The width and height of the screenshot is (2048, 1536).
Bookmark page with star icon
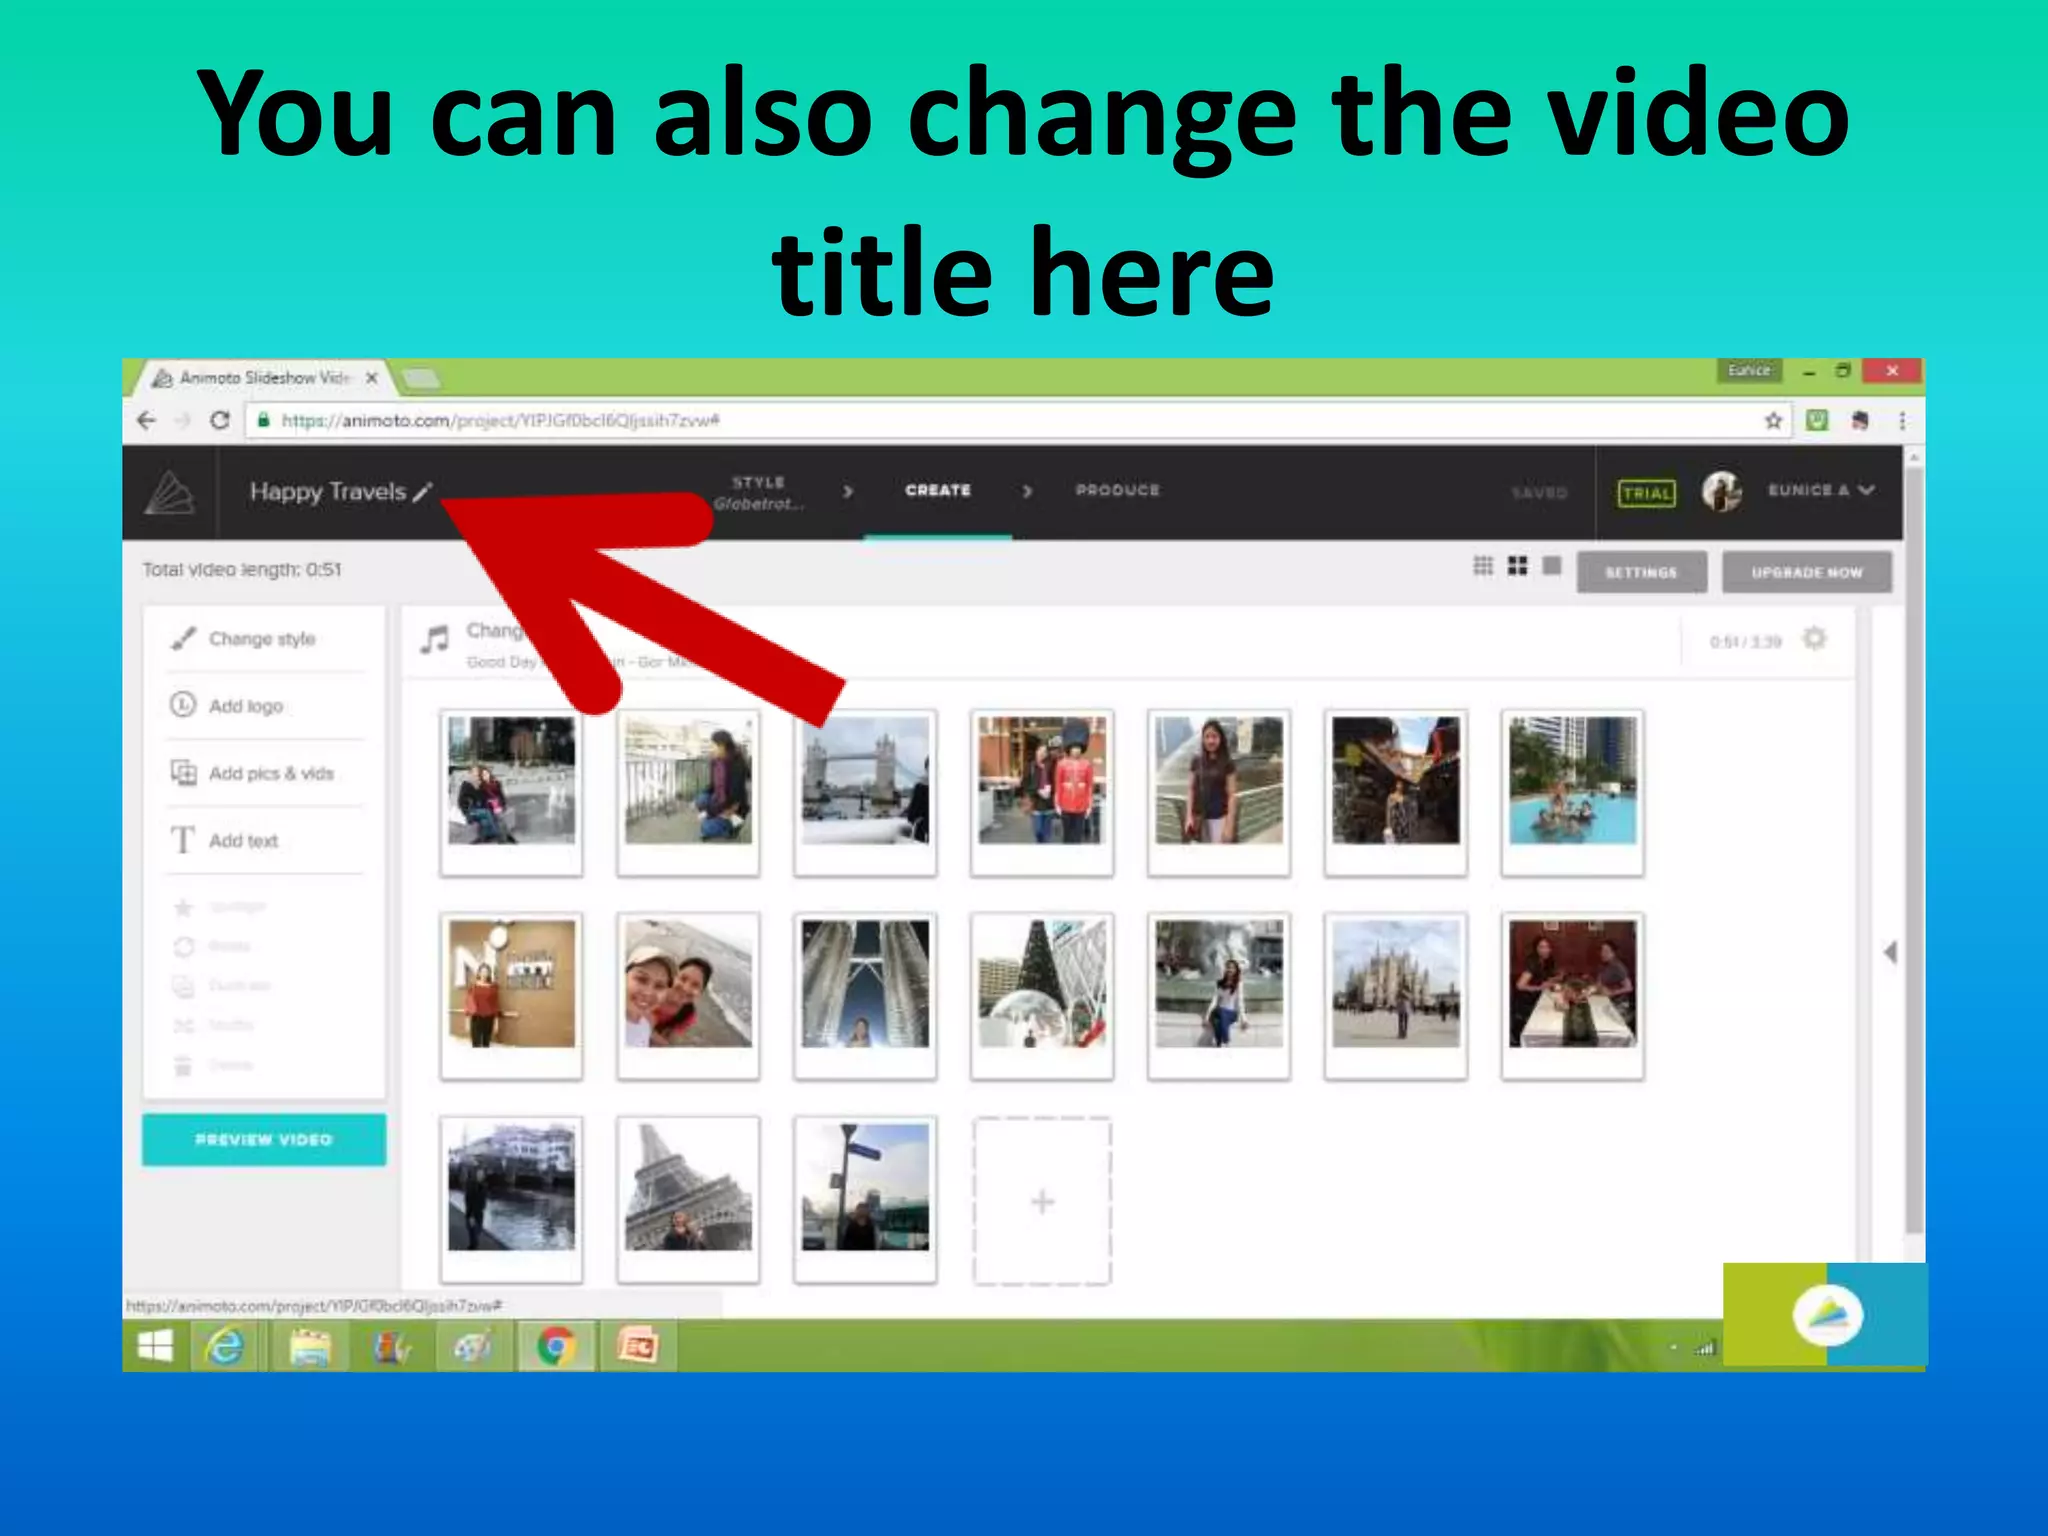tap(1773, 420)
